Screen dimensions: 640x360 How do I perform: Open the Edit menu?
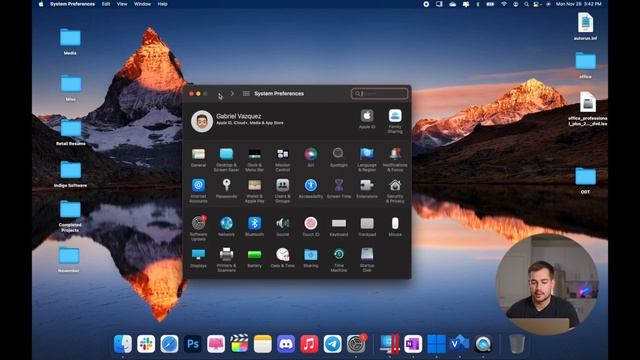pos(106,4)
